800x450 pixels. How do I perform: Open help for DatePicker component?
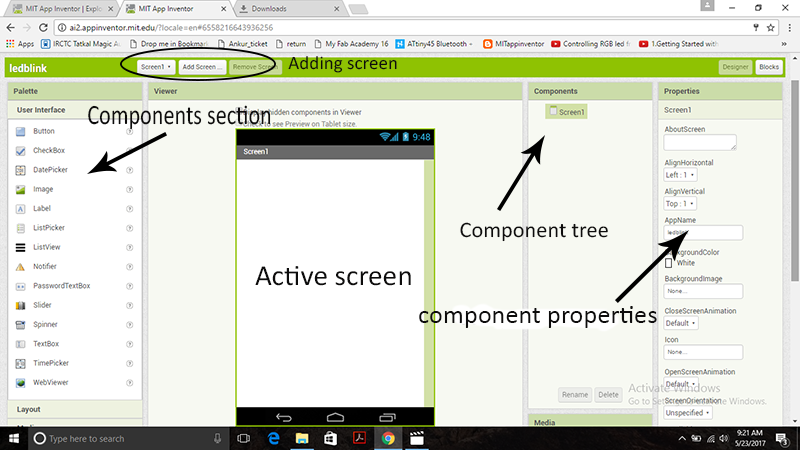[130, 170]
